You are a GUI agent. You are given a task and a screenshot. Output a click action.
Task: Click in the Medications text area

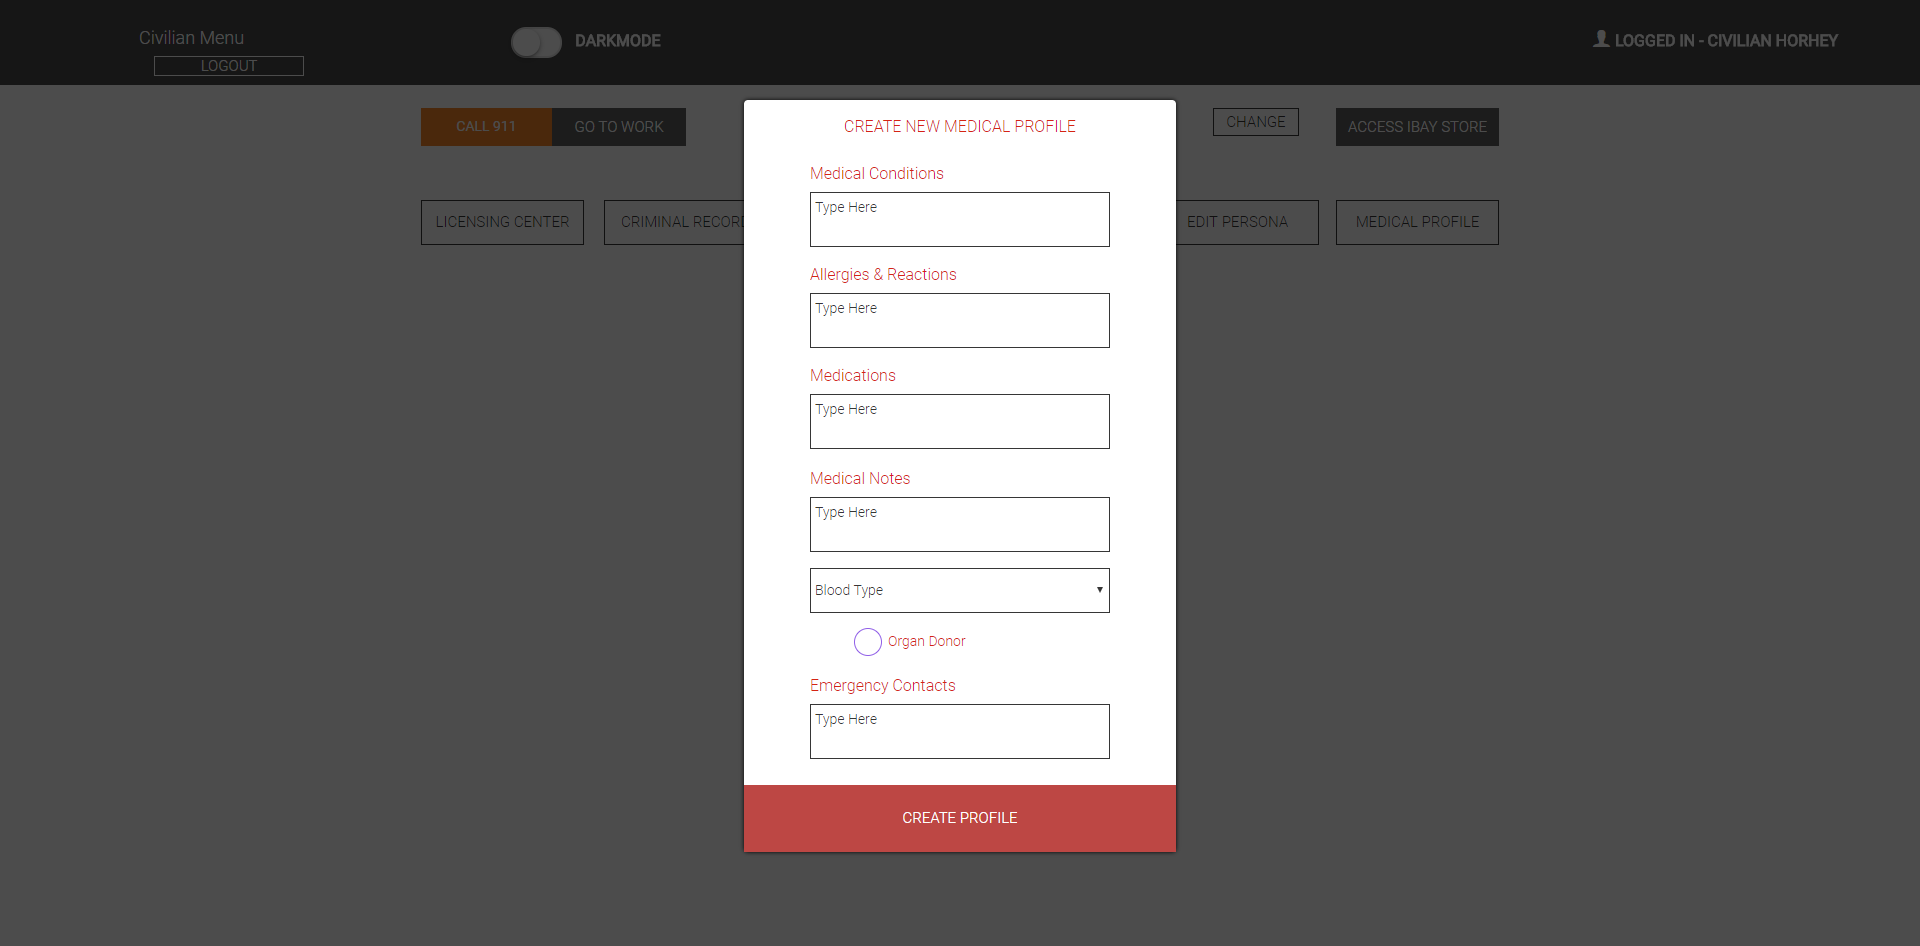point(959,421)
